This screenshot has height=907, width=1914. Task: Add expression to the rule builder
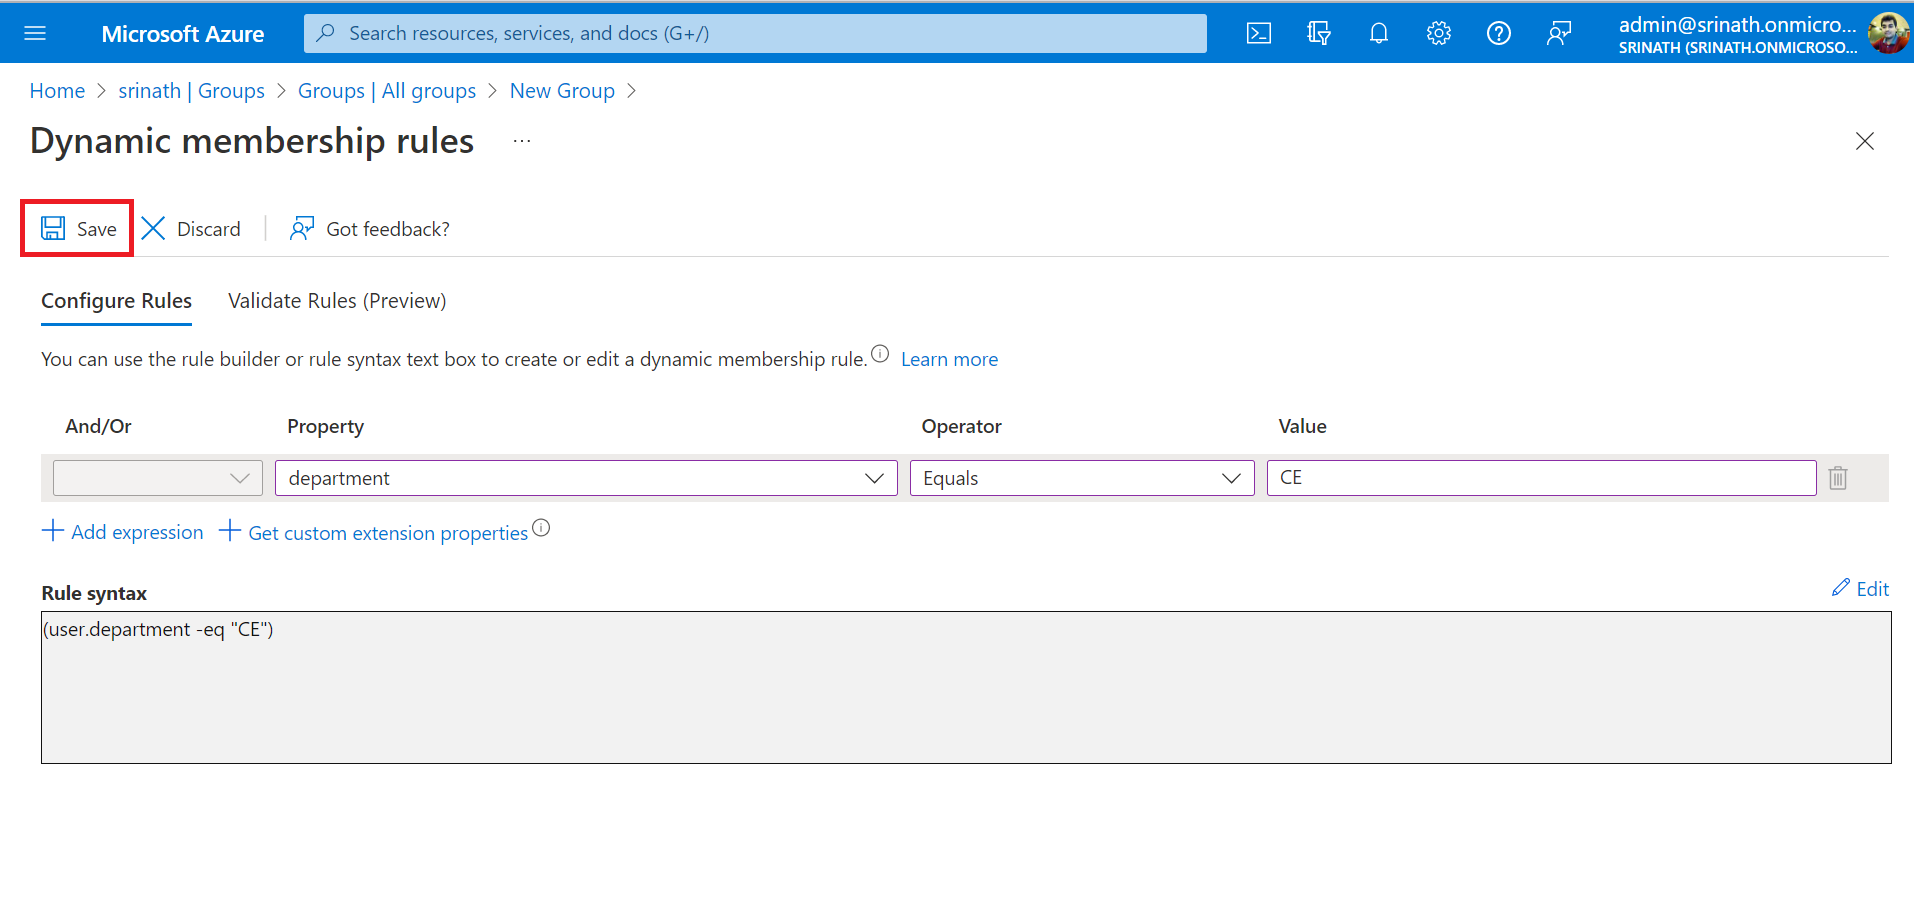(x=123, y=532)
